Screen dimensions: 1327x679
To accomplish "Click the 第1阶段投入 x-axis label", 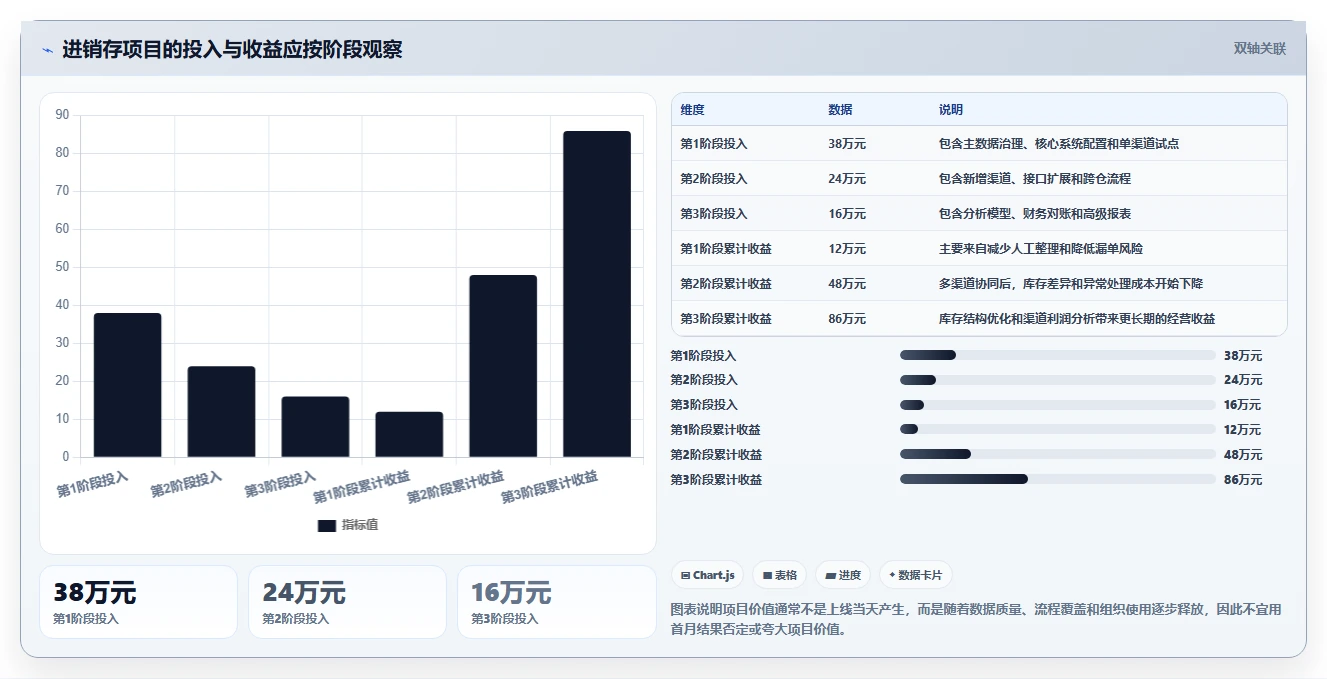I will tap(92, 484).
